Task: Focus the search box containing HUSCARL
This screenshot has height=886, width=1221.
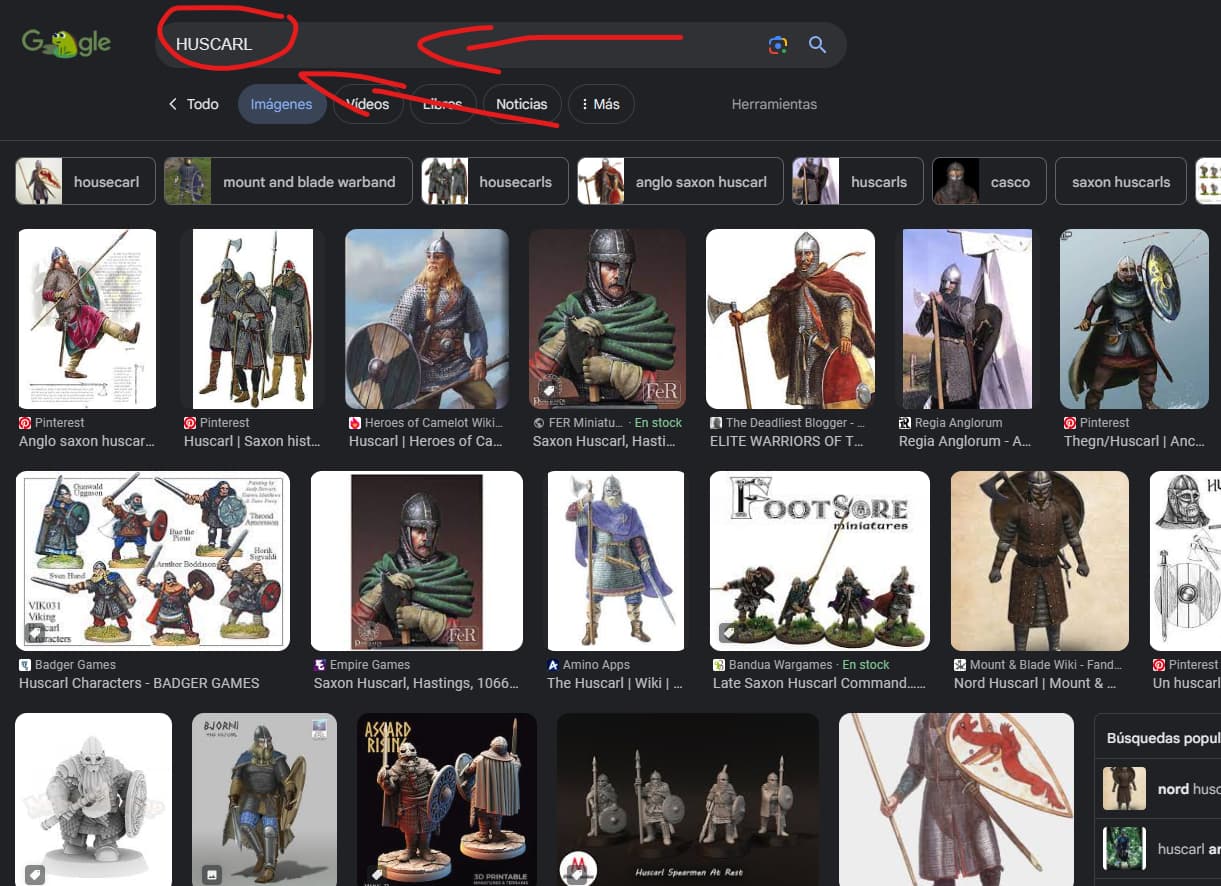Action: click(x=500, y=45)
